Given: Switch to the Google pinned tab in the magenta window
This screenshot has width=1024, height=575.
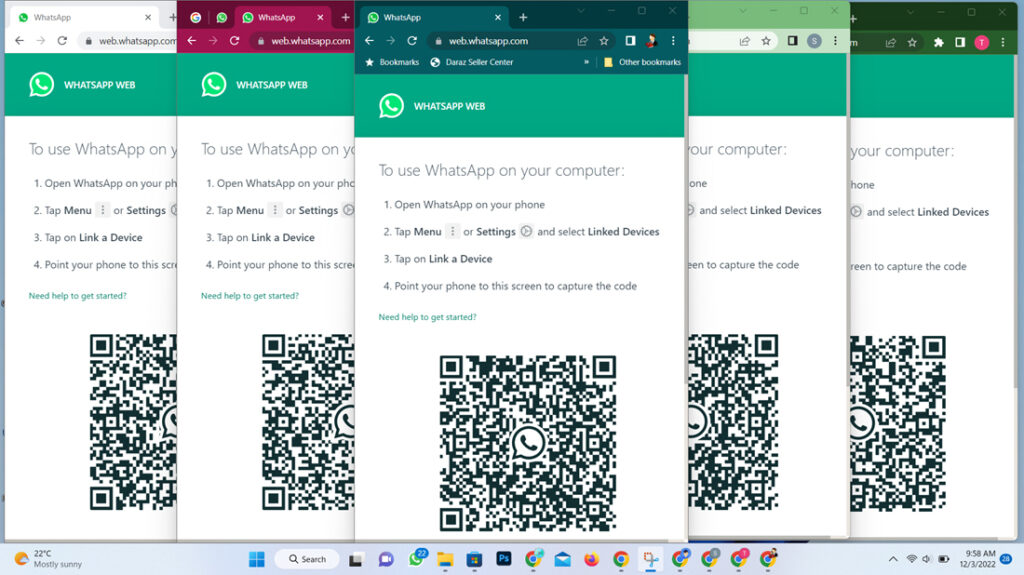Looking at the screenshot, I should pyautogui.click(x=196, y=18).
